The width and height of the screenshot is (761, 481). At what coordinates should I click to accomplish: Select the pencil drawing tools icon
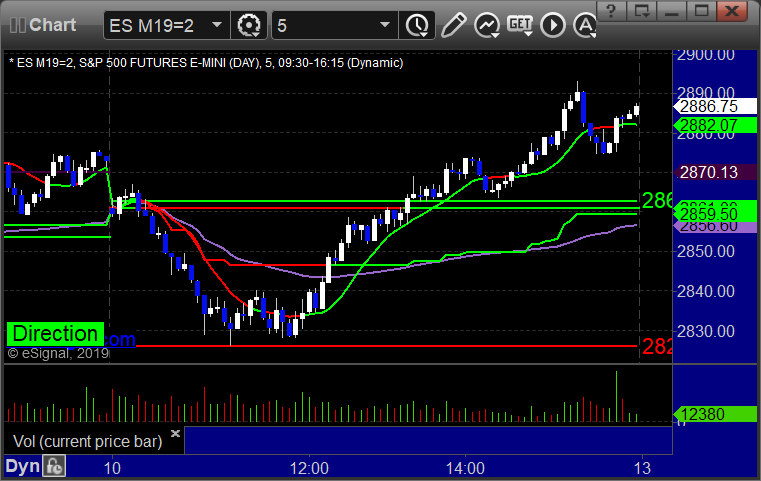(x=453, y=25)
